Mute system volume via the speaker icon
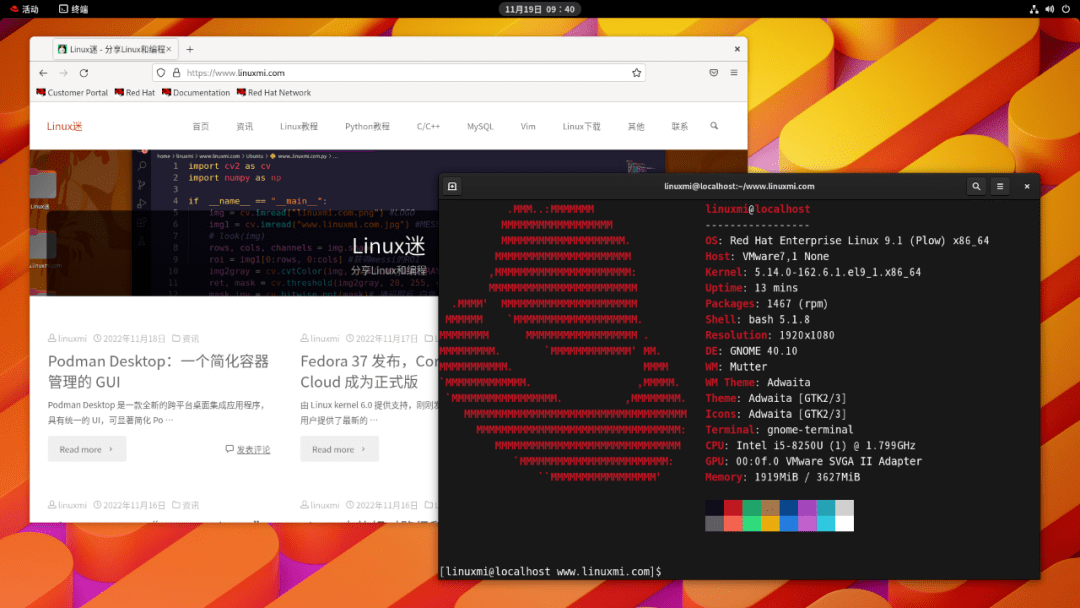 [x=1048, y=10]
